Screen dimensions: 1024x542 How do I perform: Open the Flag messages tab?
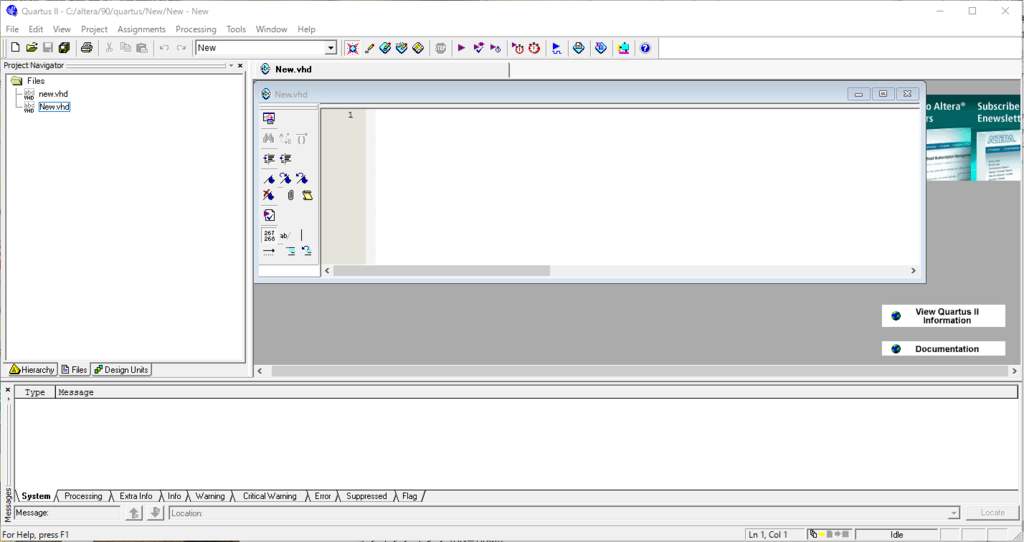pyautogui.click(x=409, y=496)
